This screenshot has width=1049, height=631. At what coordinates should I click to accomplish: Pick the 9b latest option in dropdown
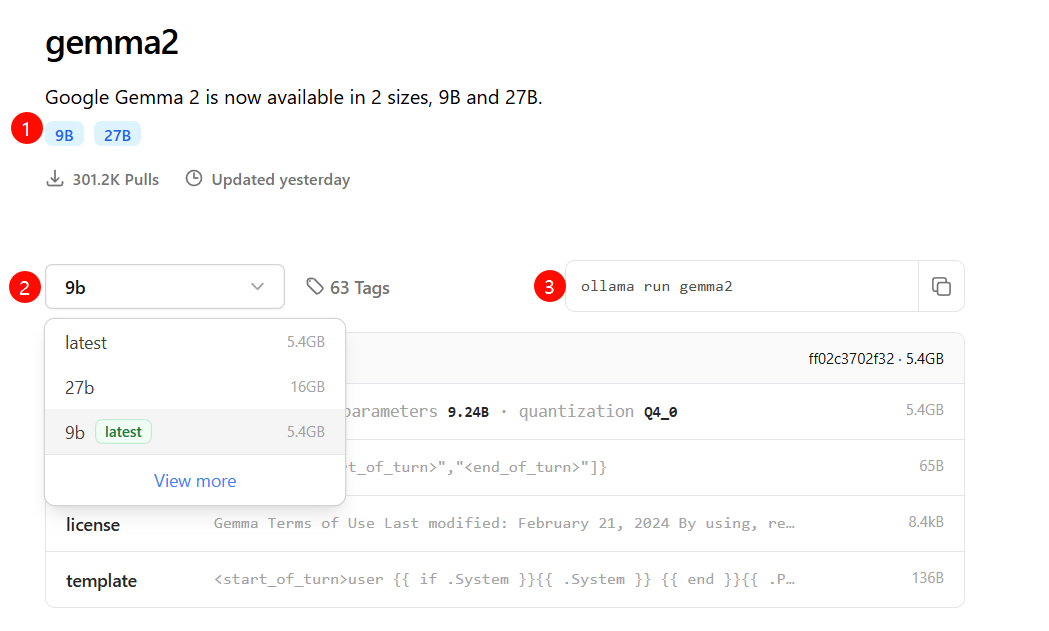195,432
